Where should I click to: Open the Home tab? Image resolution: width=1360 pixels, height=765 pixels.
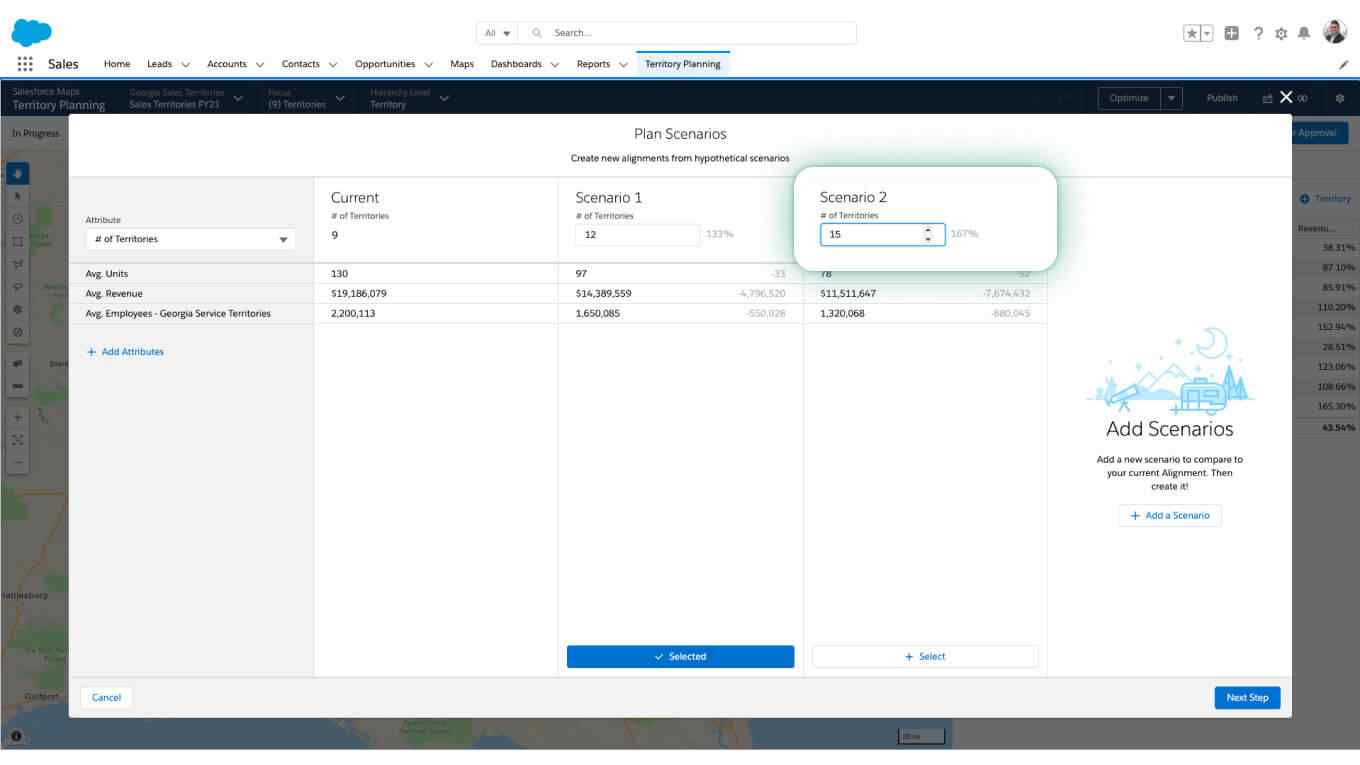(117, 64)
